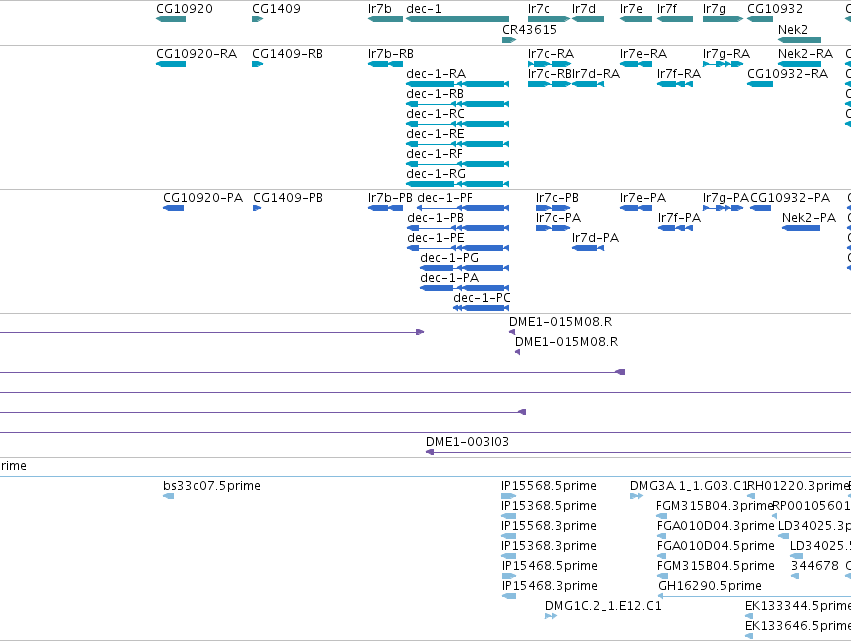The image size is (851, 641).
Task: Click the Ir7b-RB transcript label
Action: click(x=391, y=54)
